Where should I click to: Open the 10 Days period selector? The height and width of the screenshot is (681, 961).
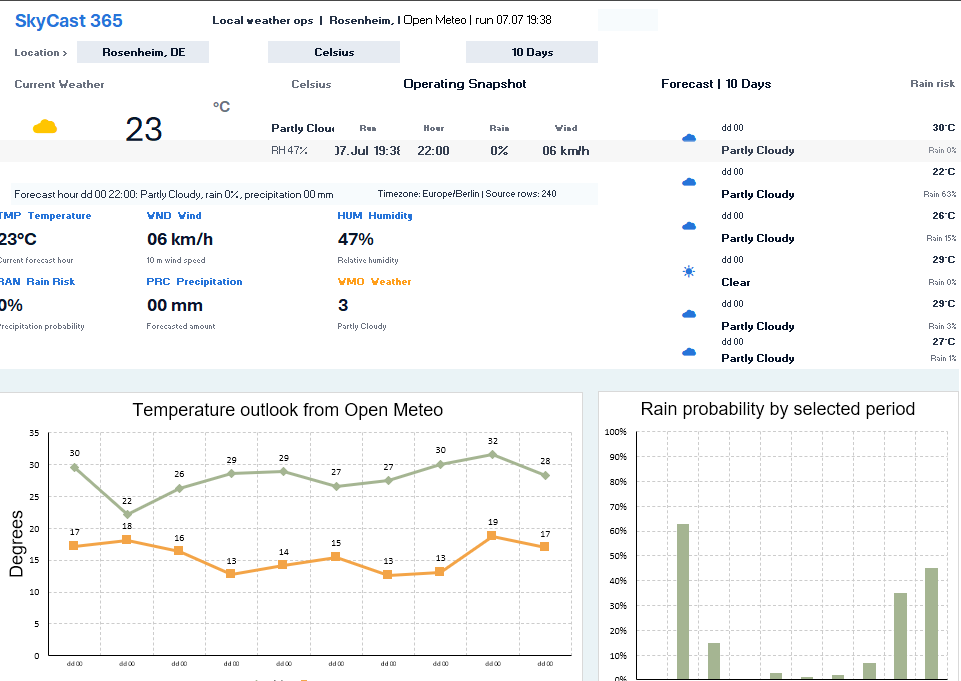point(532,52)
